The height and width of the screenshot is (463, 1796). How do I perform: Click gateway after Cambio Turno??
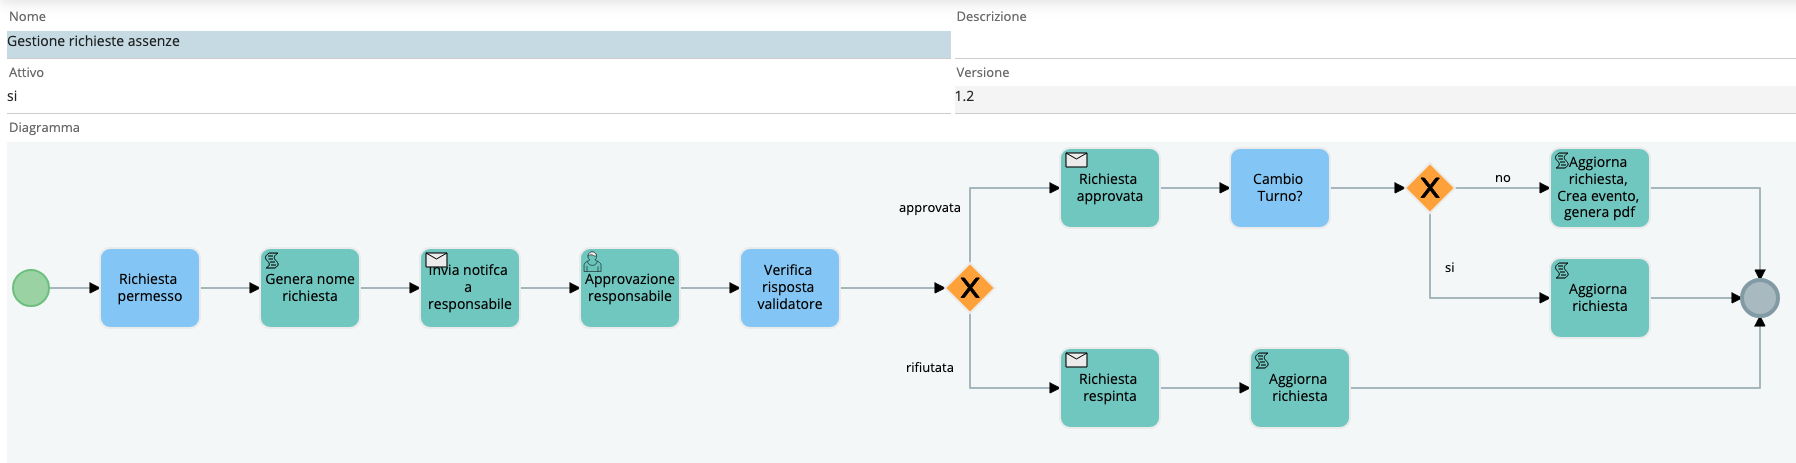(1430, 188)
